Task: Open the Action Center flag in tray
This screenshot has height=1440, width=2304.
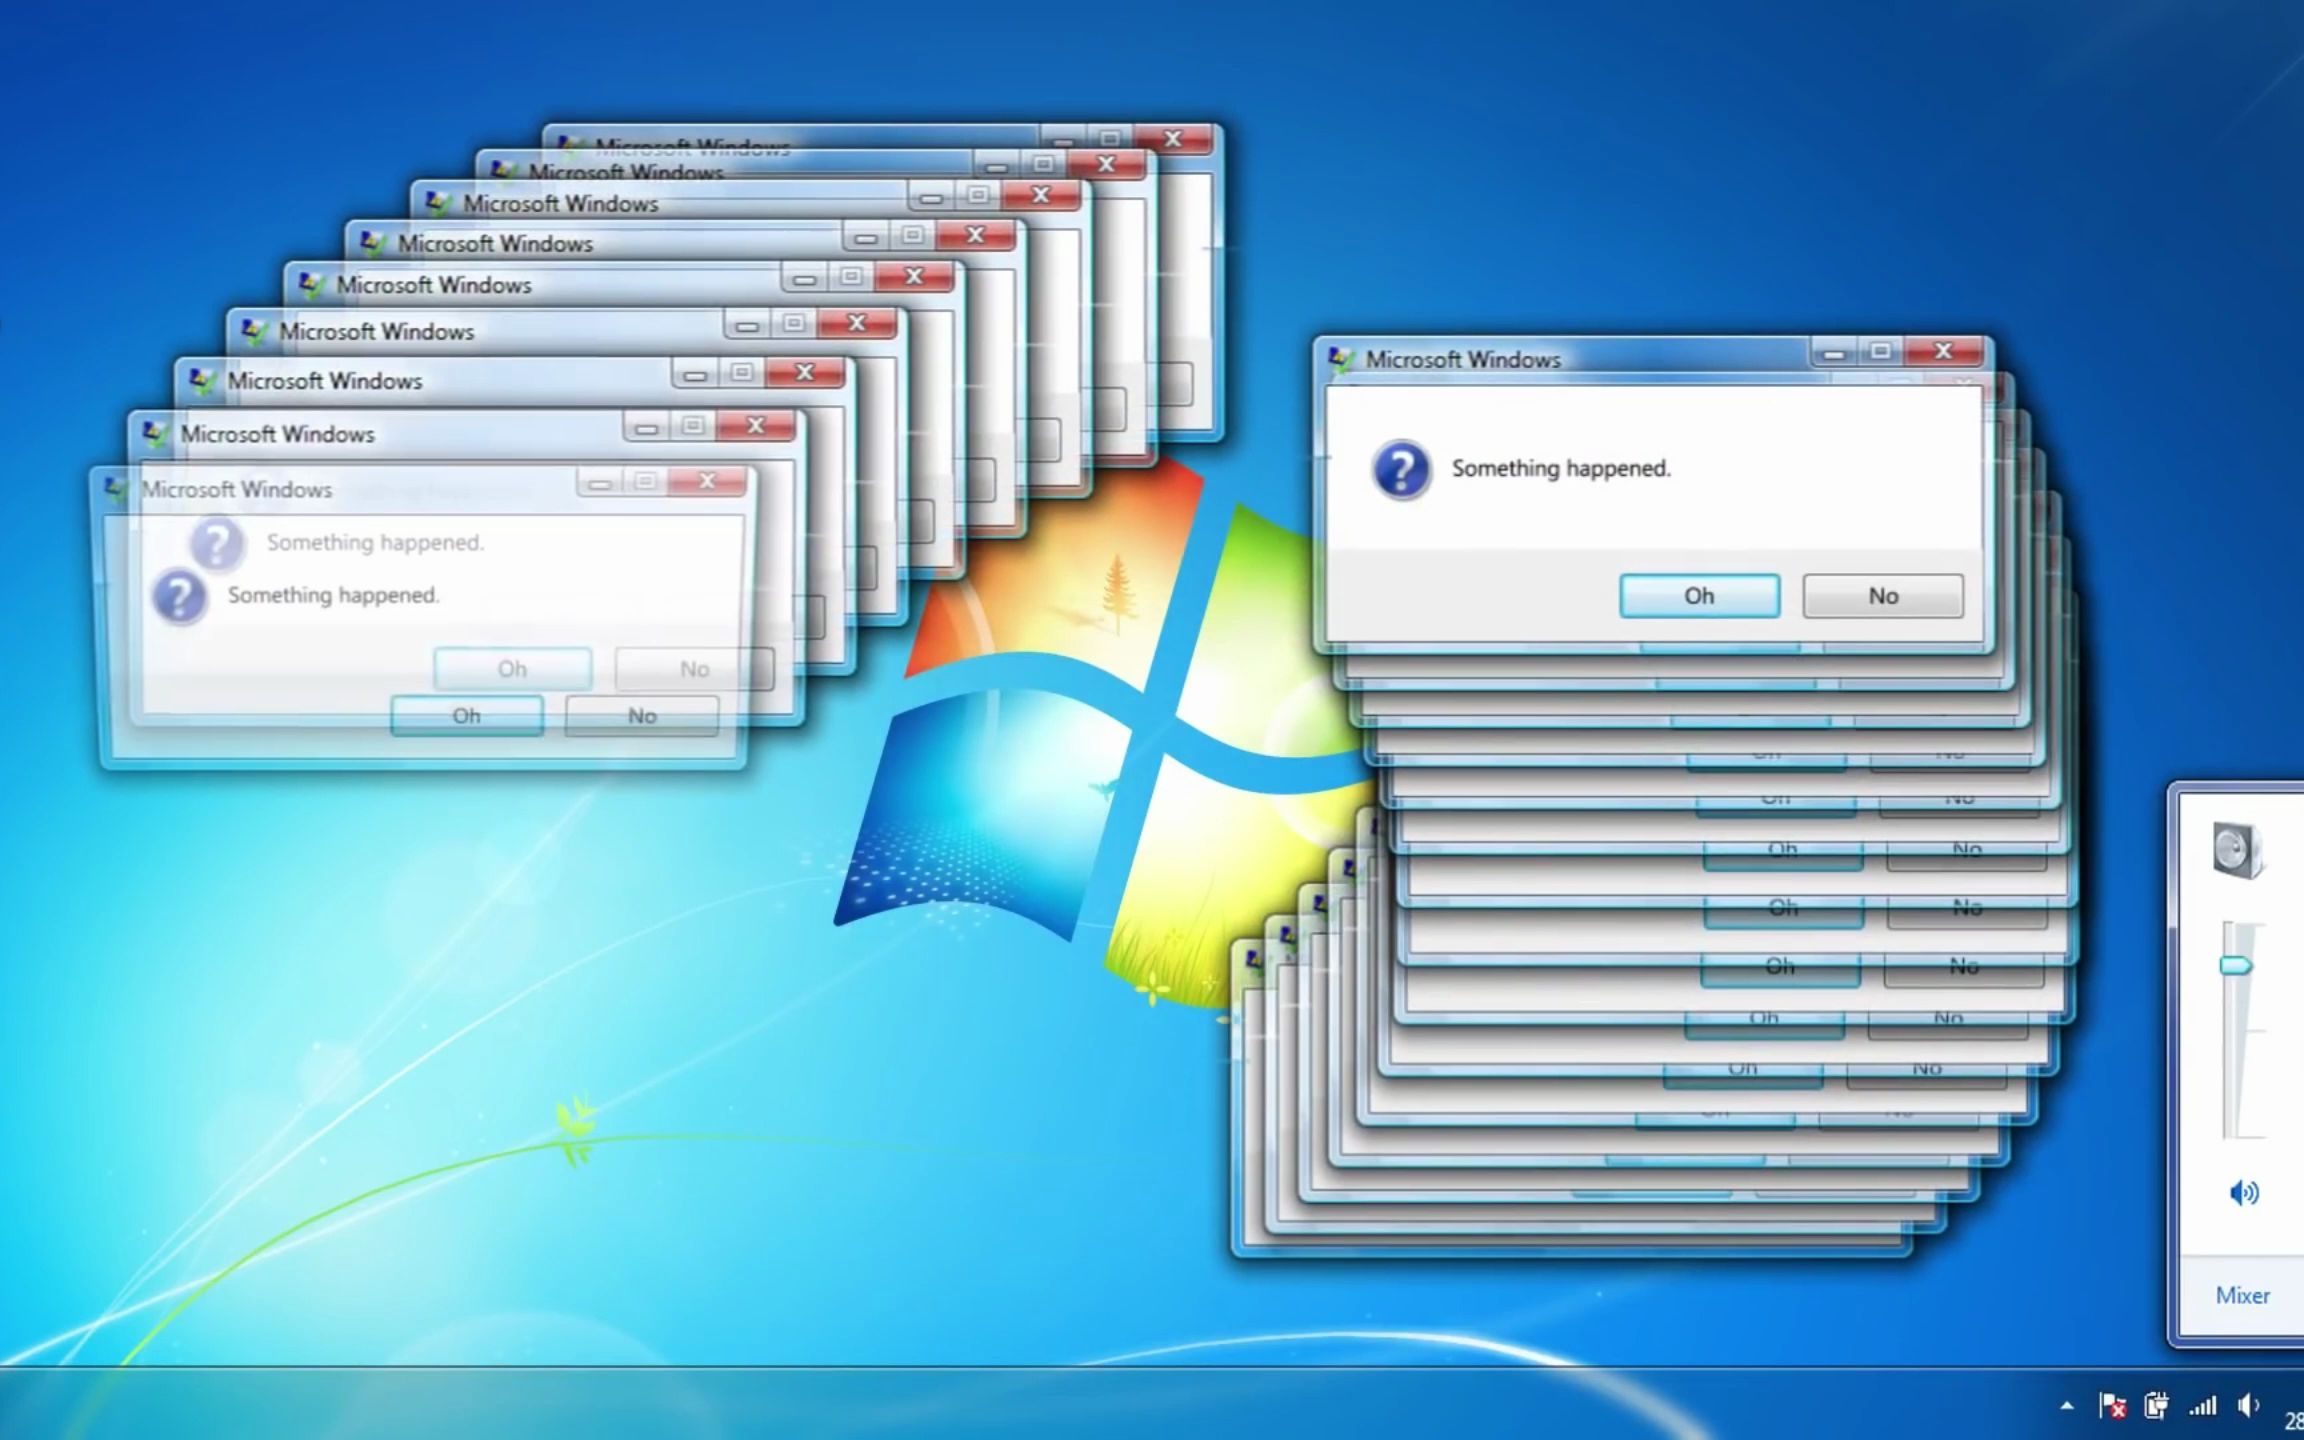Action: pos(2112,1406)
